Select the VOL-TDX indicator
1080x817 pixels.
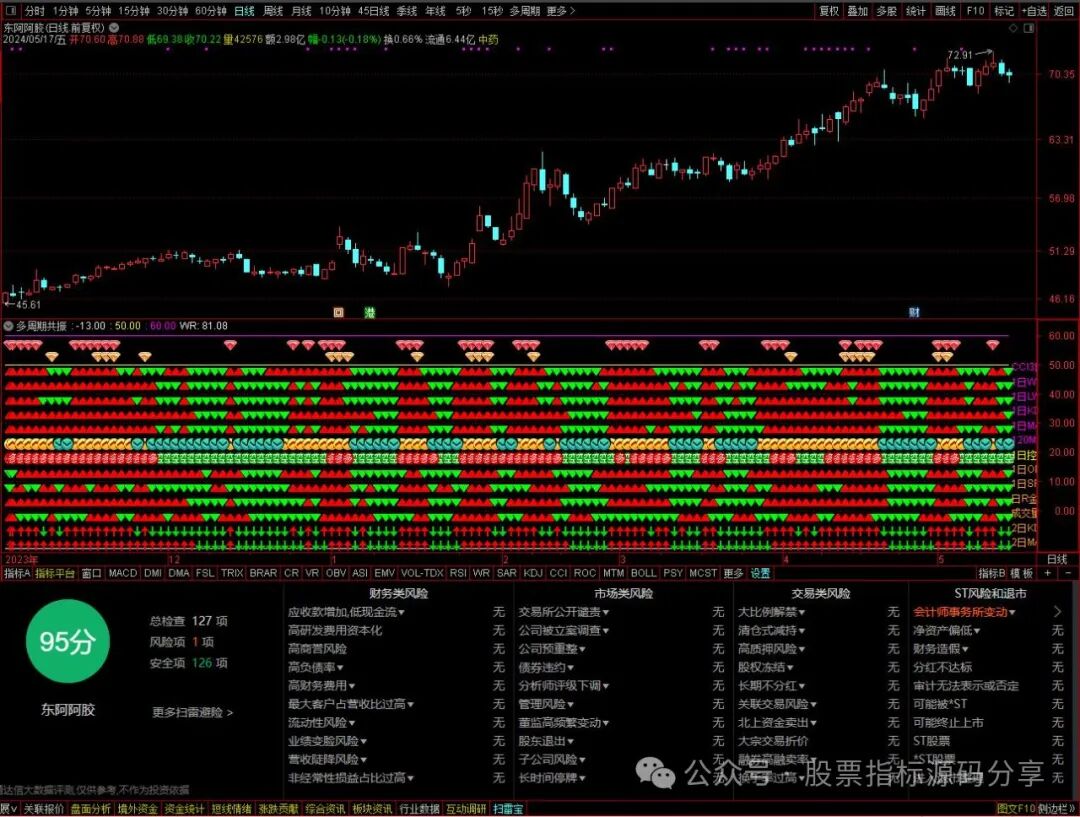422,573
